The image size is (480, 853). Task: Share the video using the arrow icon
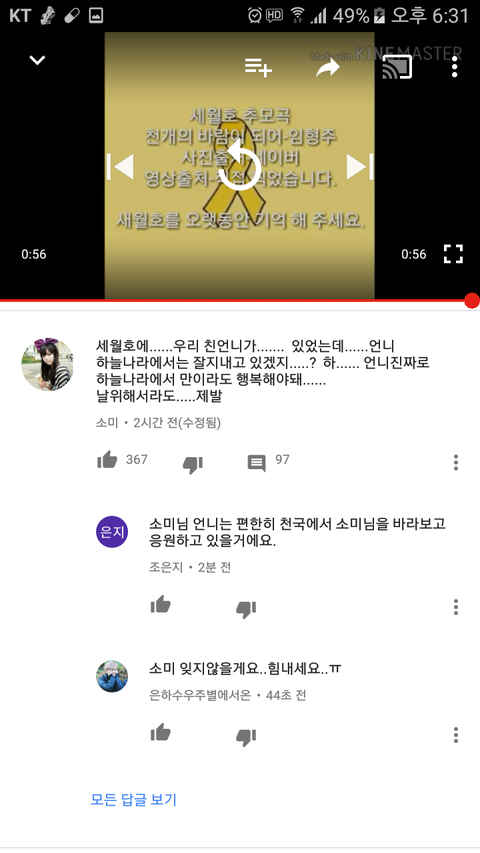click(328, 67)
